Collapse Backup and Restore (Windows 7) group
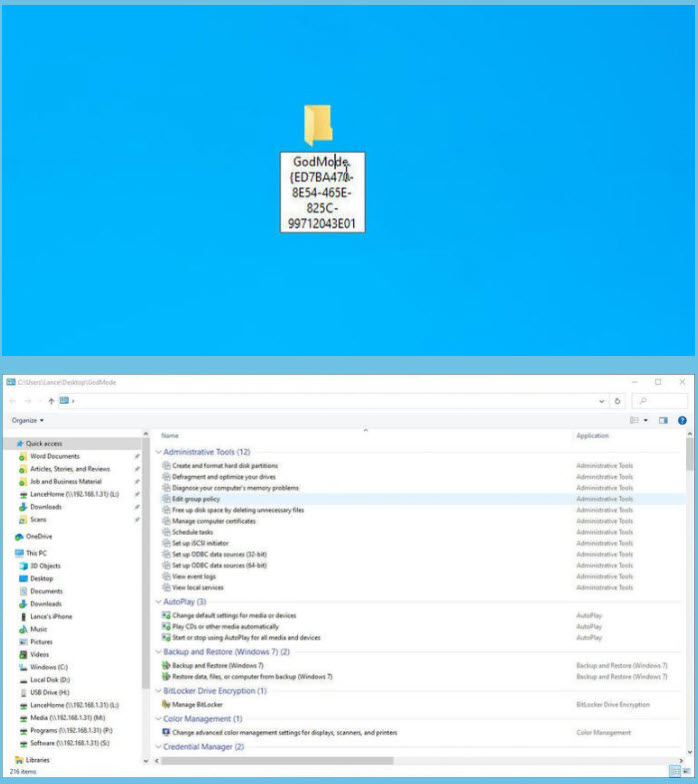The image size is (698, 784). [158, 652]
